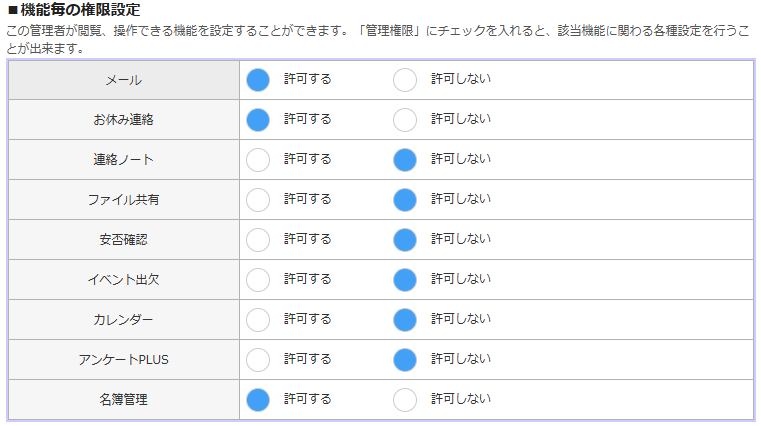Screen dimensions: 761x426
Task: Deny 名簿管理 with 許可しない
Action: pos(405,400)
